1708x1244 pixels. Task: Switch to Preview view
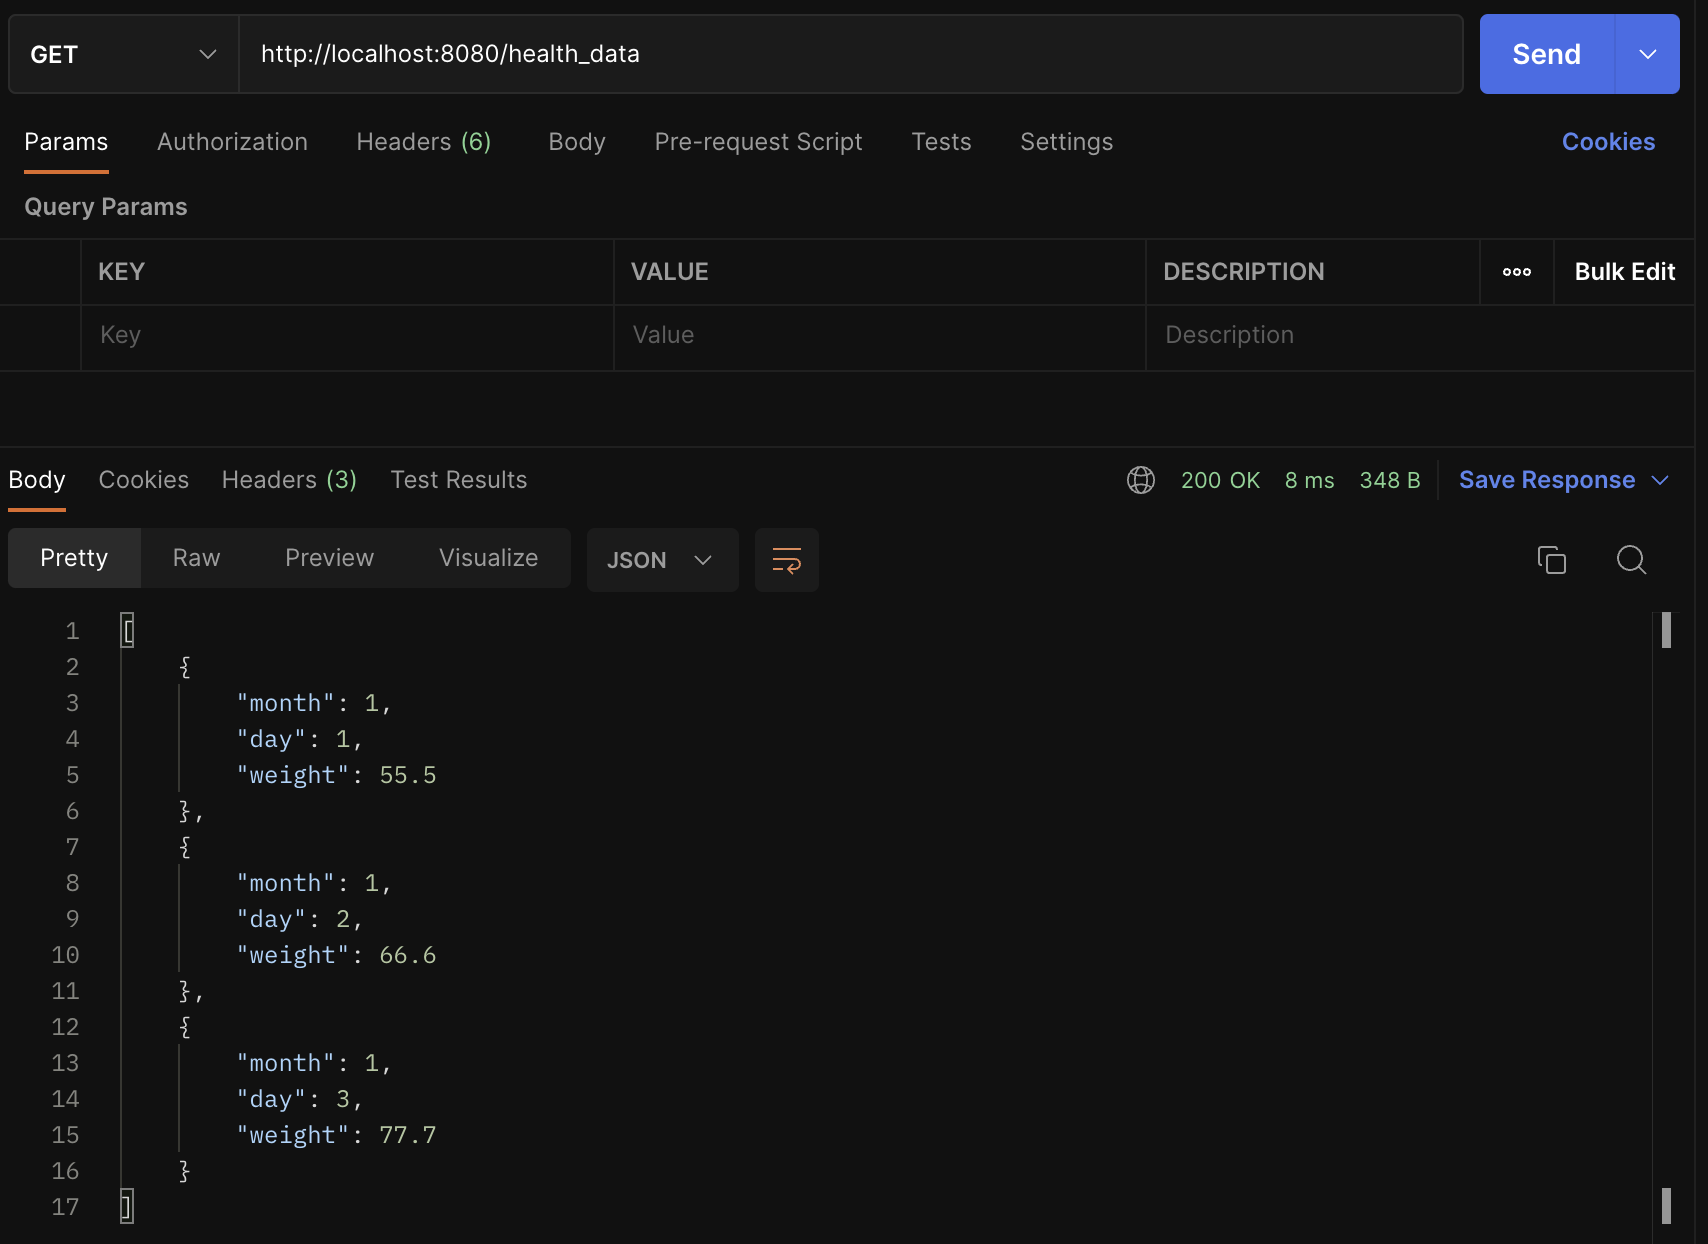[x=329, y=558]
